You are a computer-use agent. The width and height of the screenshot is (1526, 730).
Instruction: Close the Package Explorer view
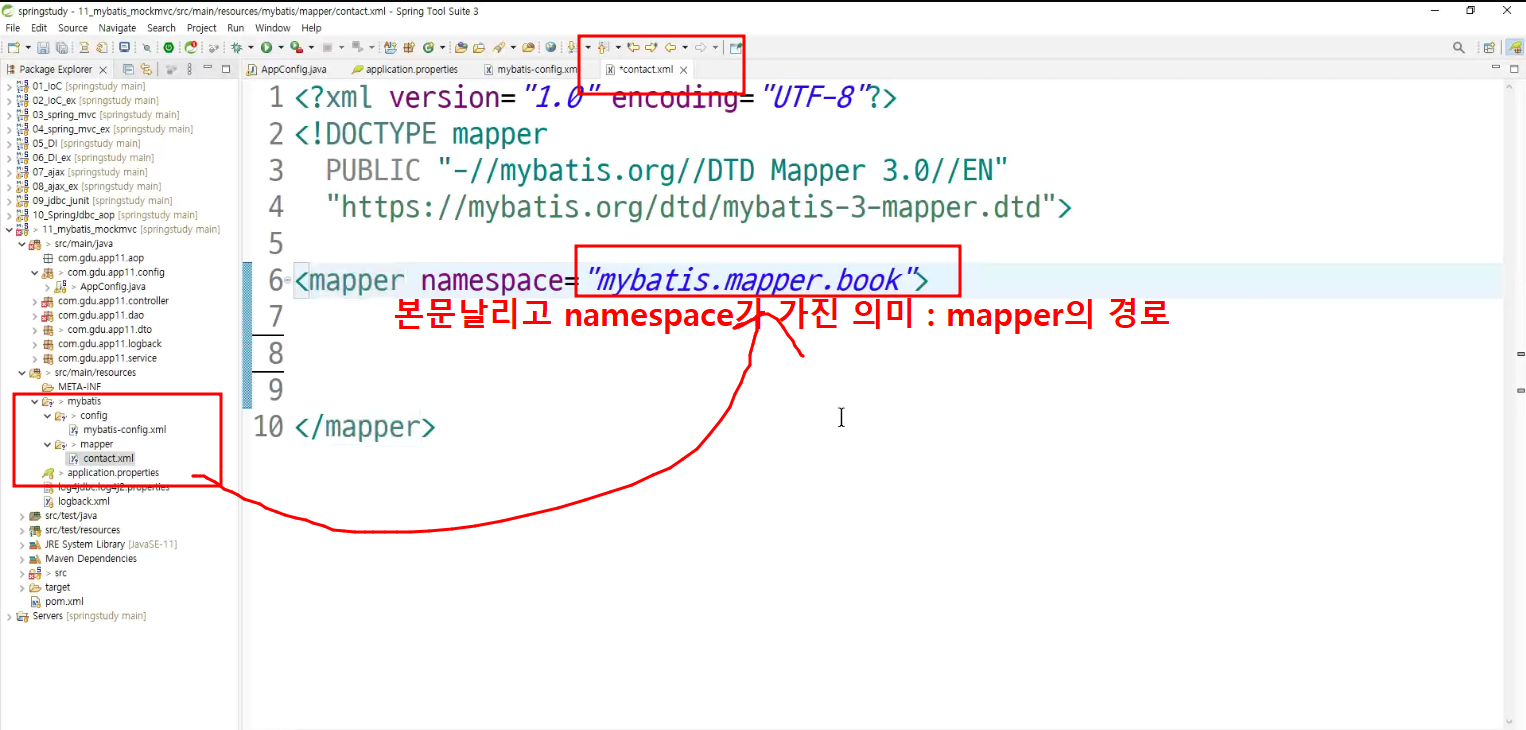(x=103, y=70)
